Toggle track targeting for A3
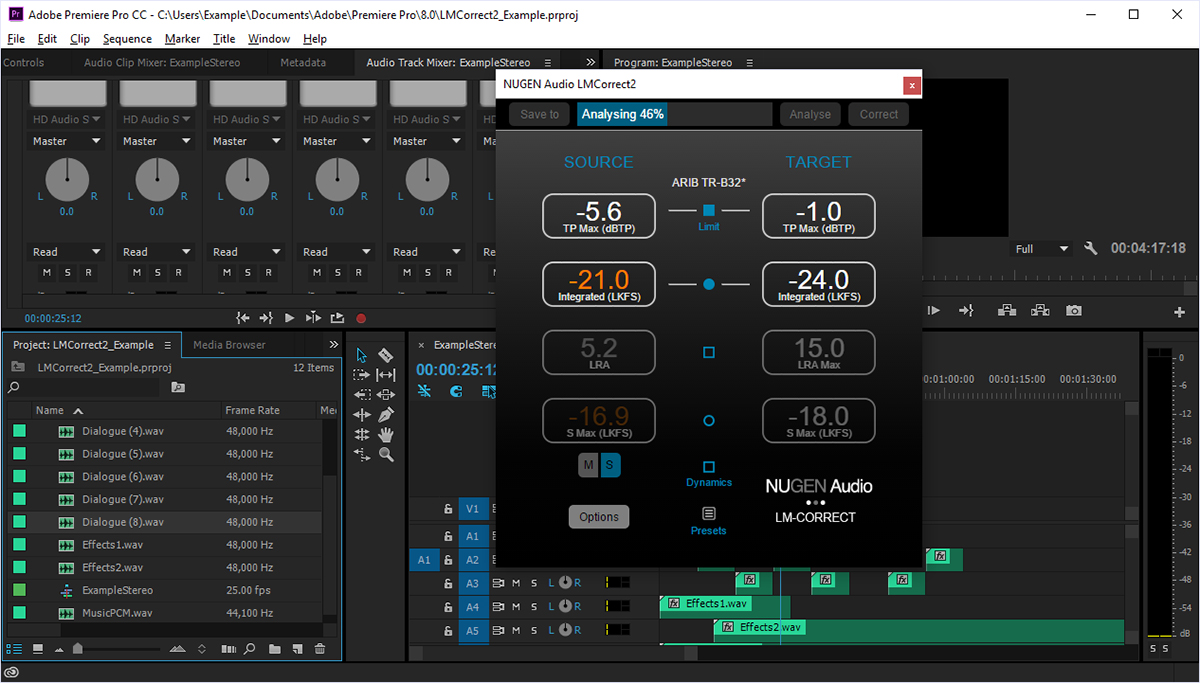Screen dimensions: 1200x683 473,583
